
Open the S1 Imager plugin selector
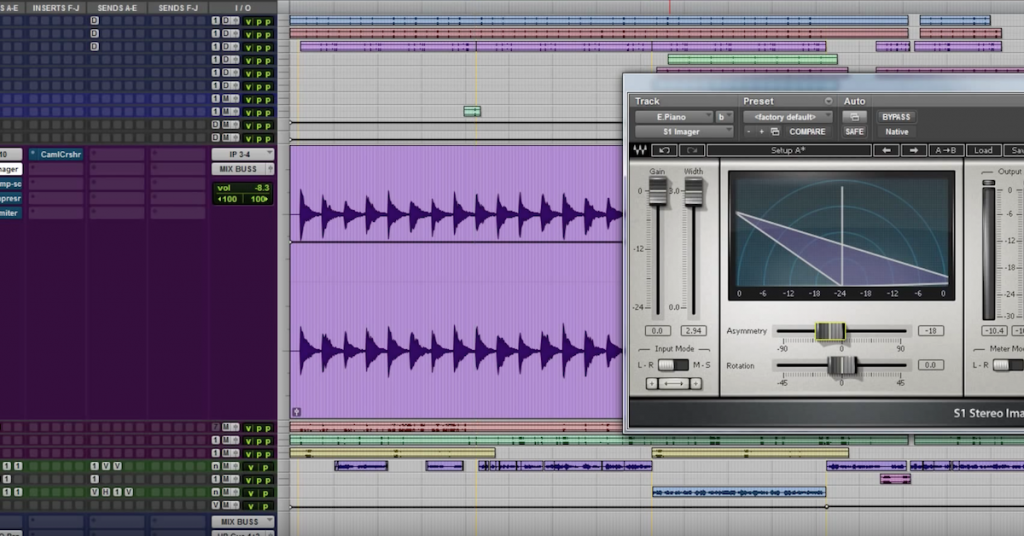[684, 131]
